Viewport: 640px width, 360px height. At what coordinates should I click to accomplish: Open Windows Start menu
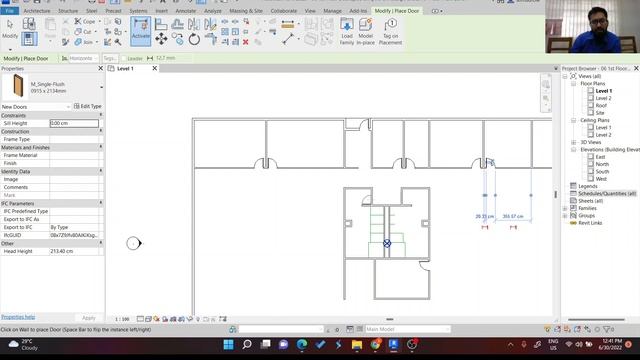(x=229, y=345)
